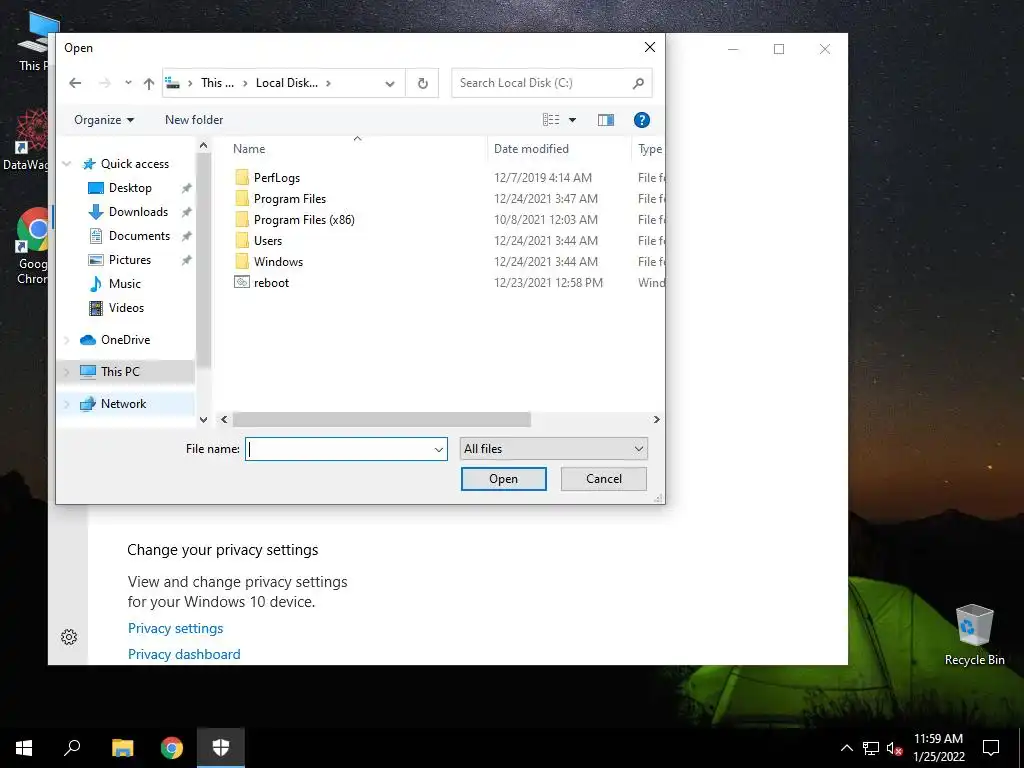Image resolution: width=1024 pixels, height=768 pixels.
Task: Open the File name dropdown arrow
Action: pyautogui.click(x=439, y=449)
